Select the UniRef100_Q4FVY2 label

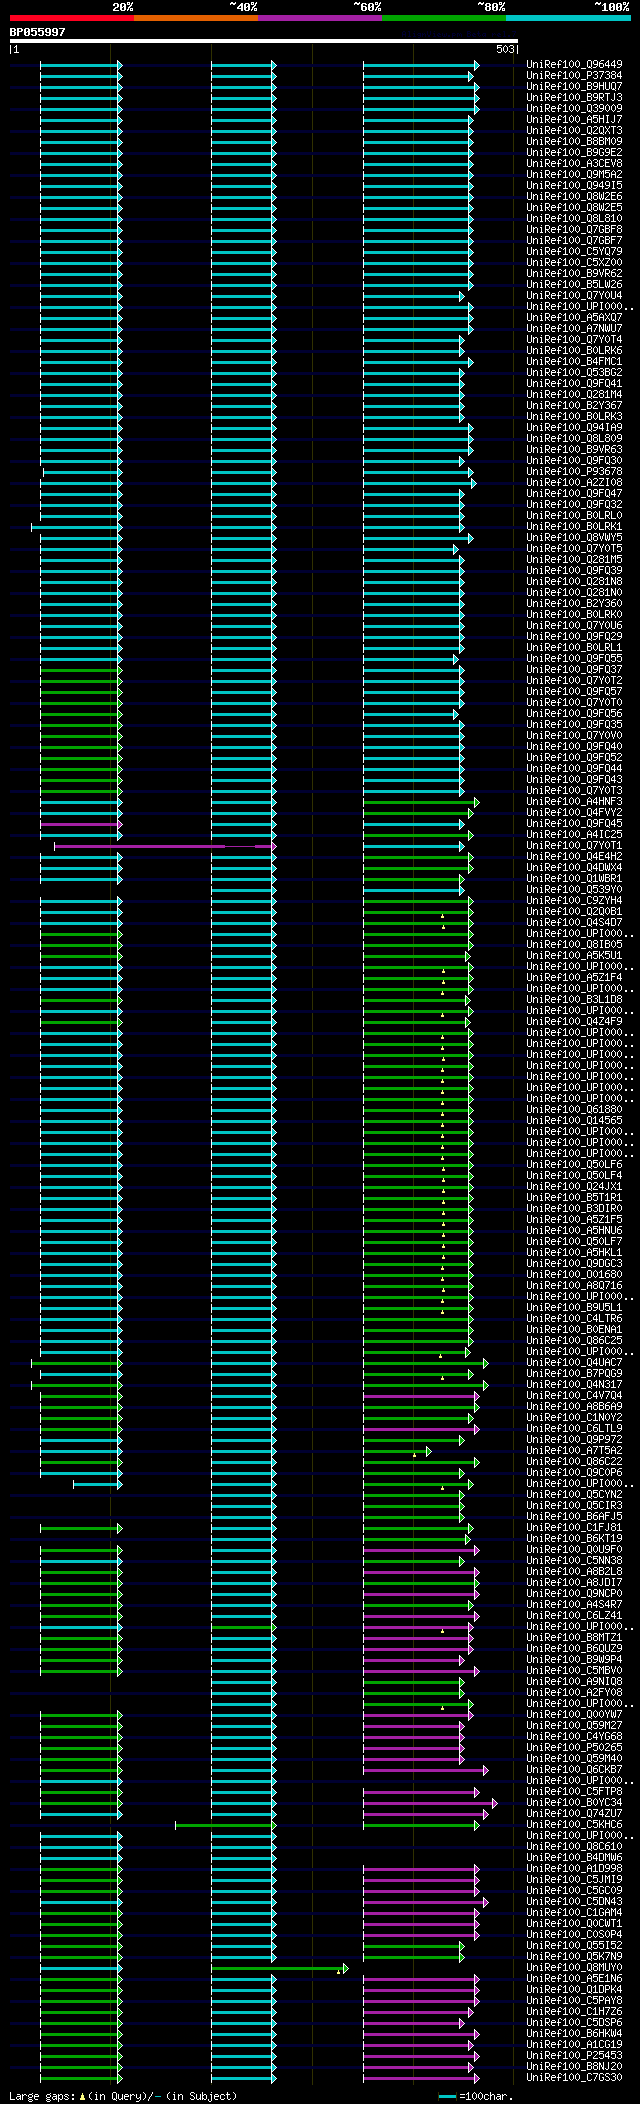pos(574,813)
